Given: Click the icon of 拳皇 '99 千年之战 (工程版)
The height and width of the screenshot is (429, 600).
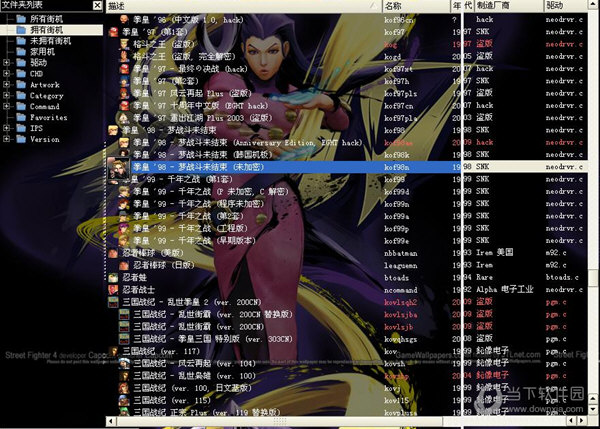Looking at the screenshot, I should 124,228.
